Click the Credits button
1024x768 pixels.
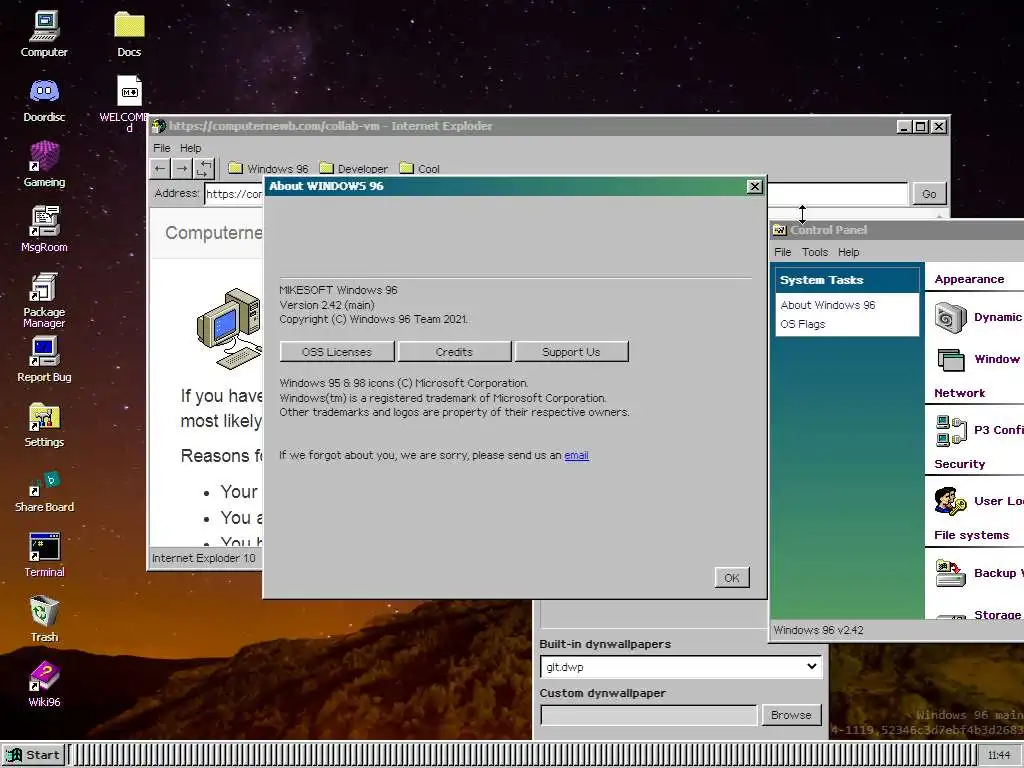tap(454, 351)
